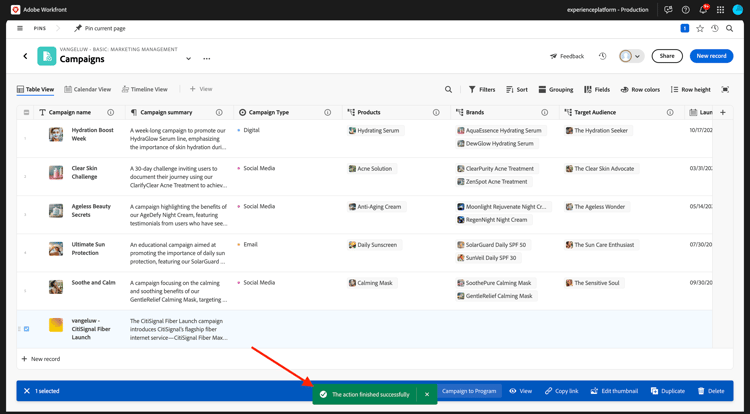Open global search magnifier in header
The image size is (750, 414).
tap(729, 29)
